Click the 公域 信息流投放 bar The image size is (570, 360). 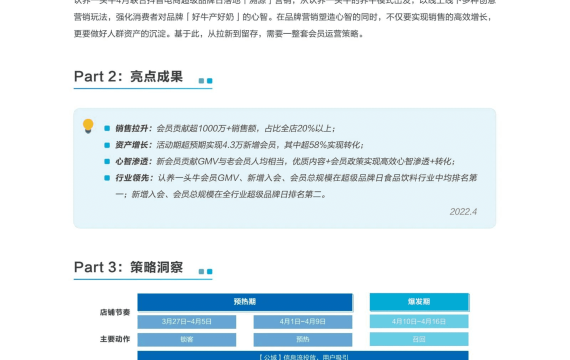pos(303,355)
